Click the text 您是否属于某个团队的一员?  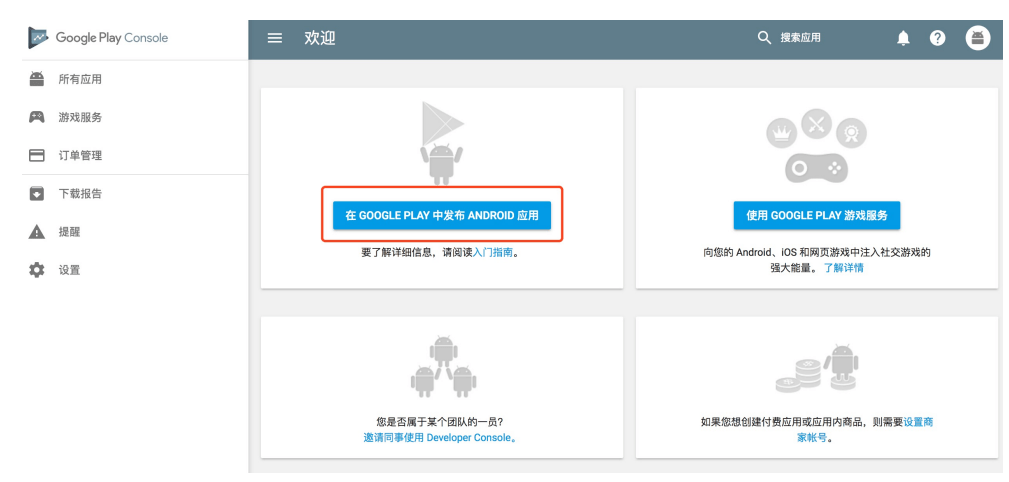(x=440, y=423)
